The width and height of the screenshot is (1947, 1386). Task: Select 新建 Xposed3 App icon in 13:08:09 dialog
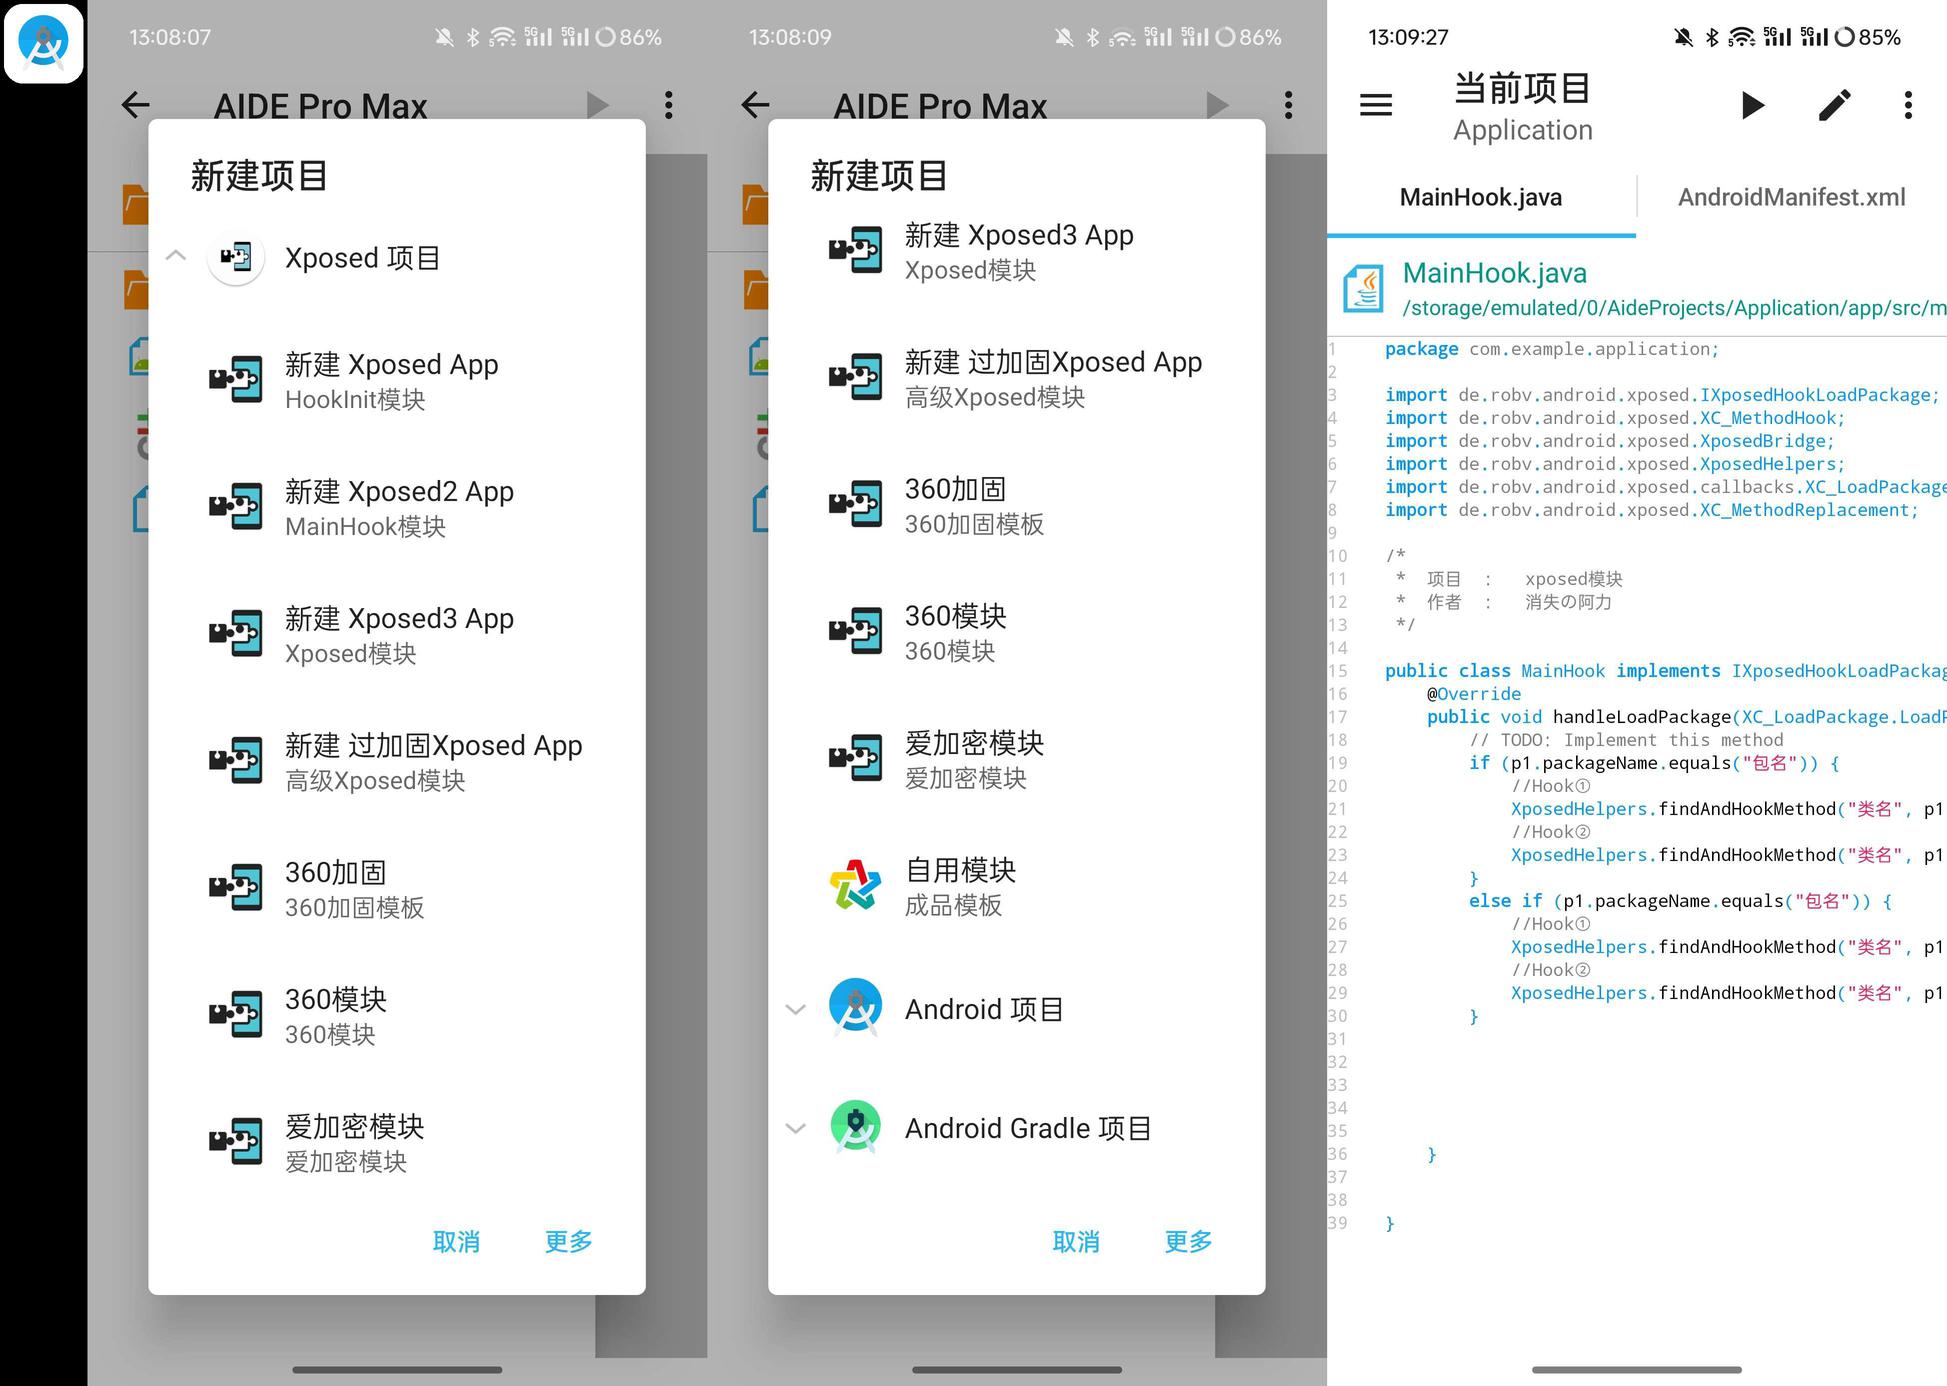coord(856,251)
